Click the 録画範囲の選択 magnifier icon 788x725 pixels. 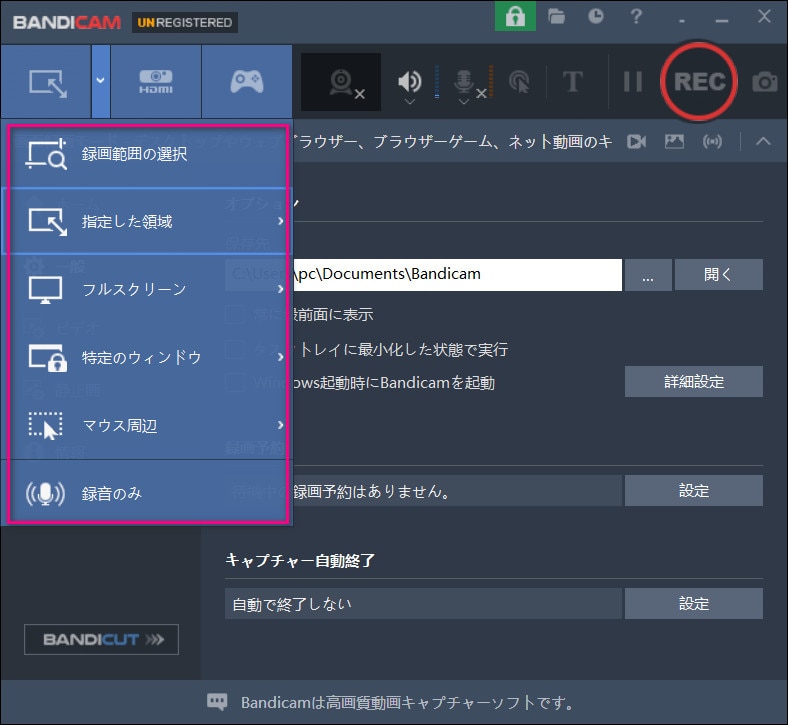coord(46,154)
